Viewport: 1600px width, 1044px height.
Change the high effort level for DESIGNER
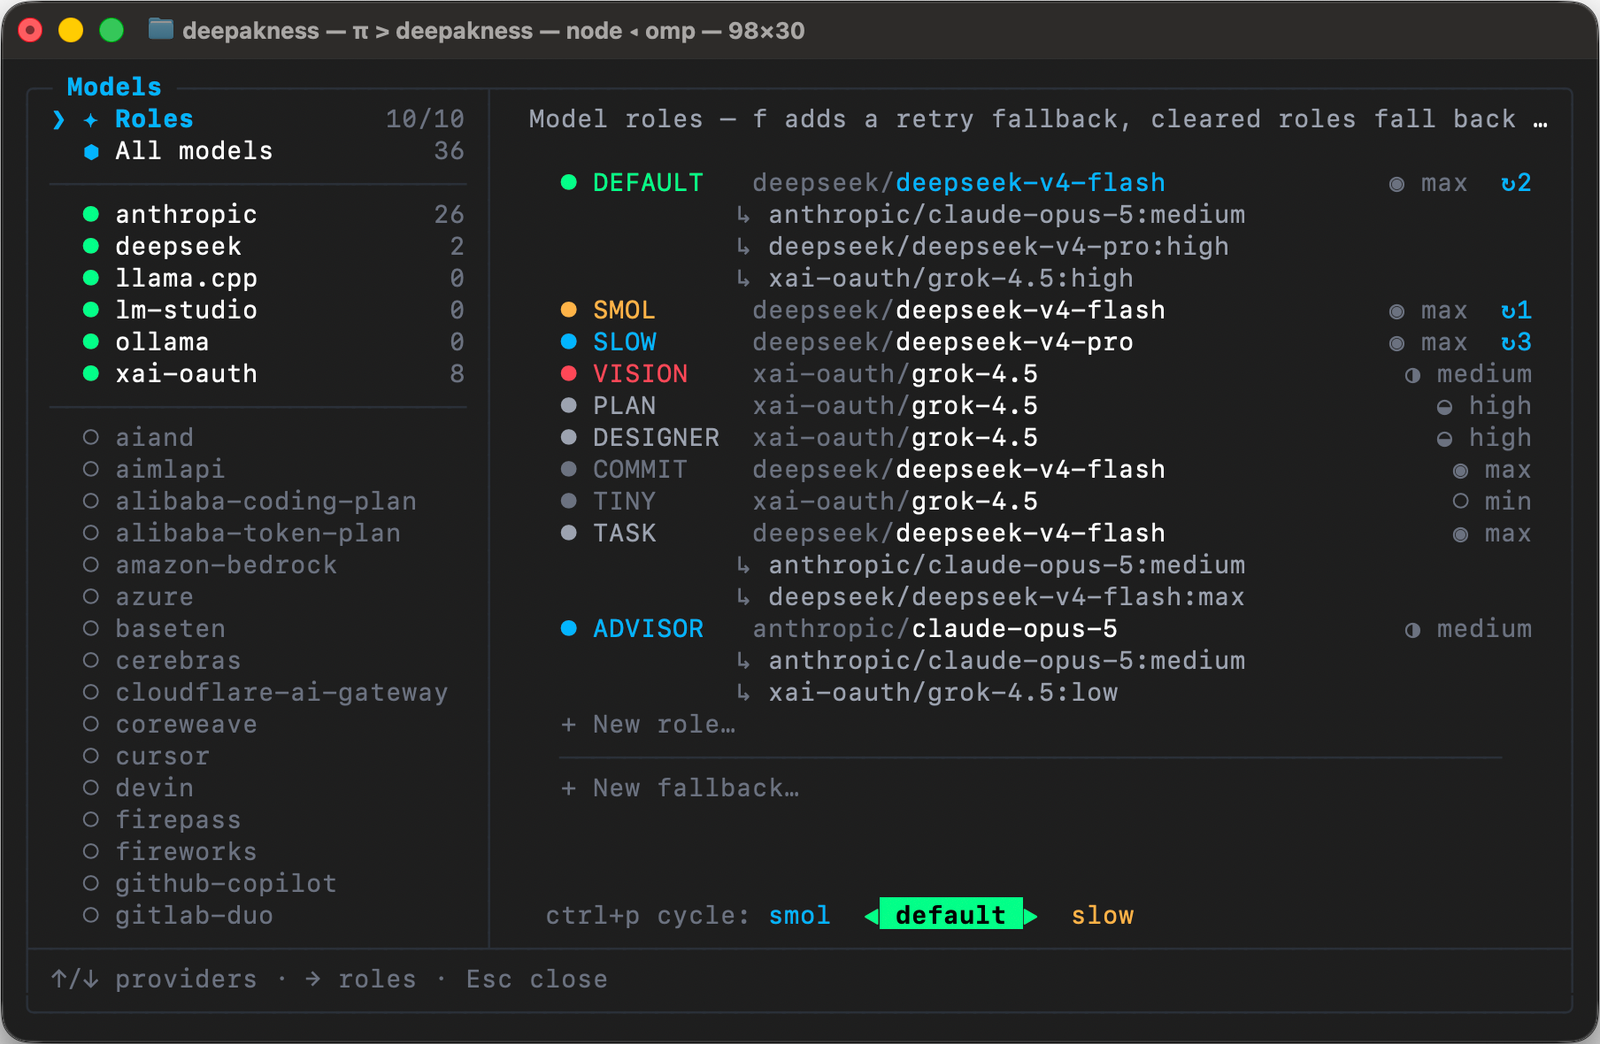click(1484, 438)
